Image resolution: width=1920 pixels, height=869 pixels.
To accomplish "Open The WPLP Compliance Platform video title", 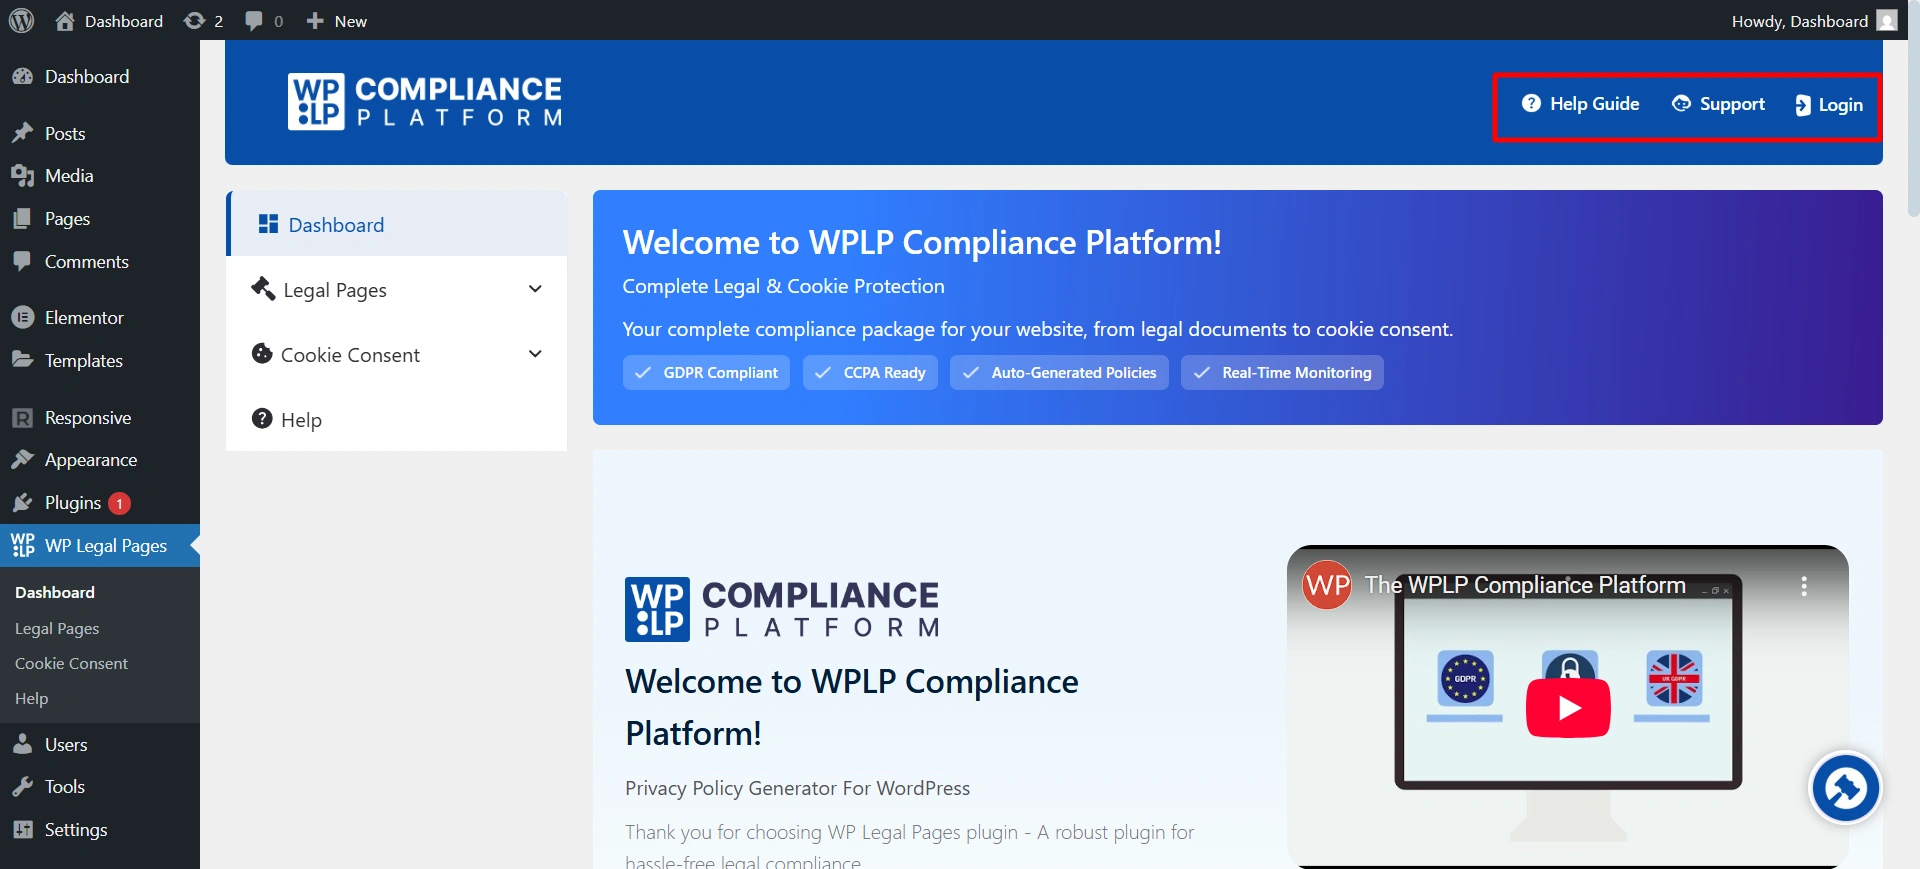I will pos(1525,585).
